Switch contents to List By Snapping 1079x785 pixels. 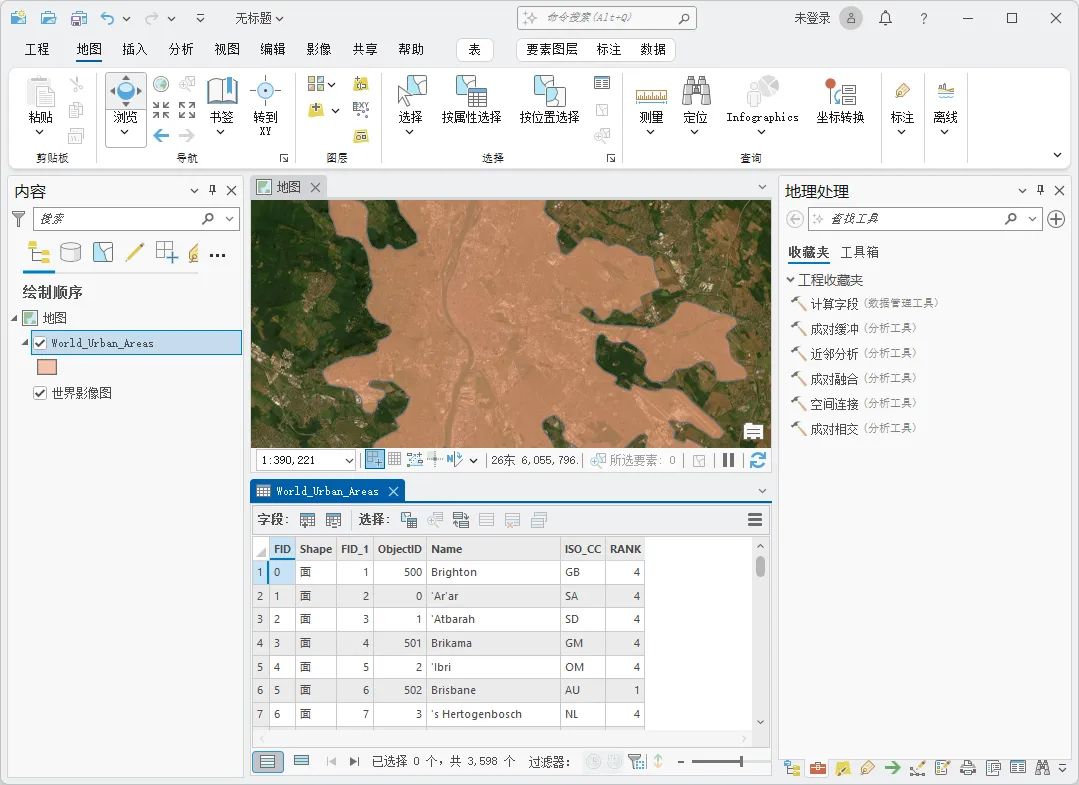coord(167,252)
